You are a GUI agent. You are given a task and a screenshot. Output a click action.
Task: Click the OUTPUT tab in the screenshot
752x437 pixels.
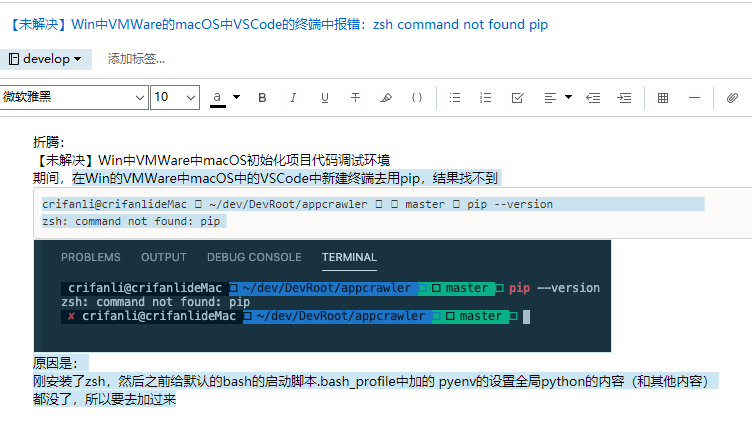(x=164, y=257)
